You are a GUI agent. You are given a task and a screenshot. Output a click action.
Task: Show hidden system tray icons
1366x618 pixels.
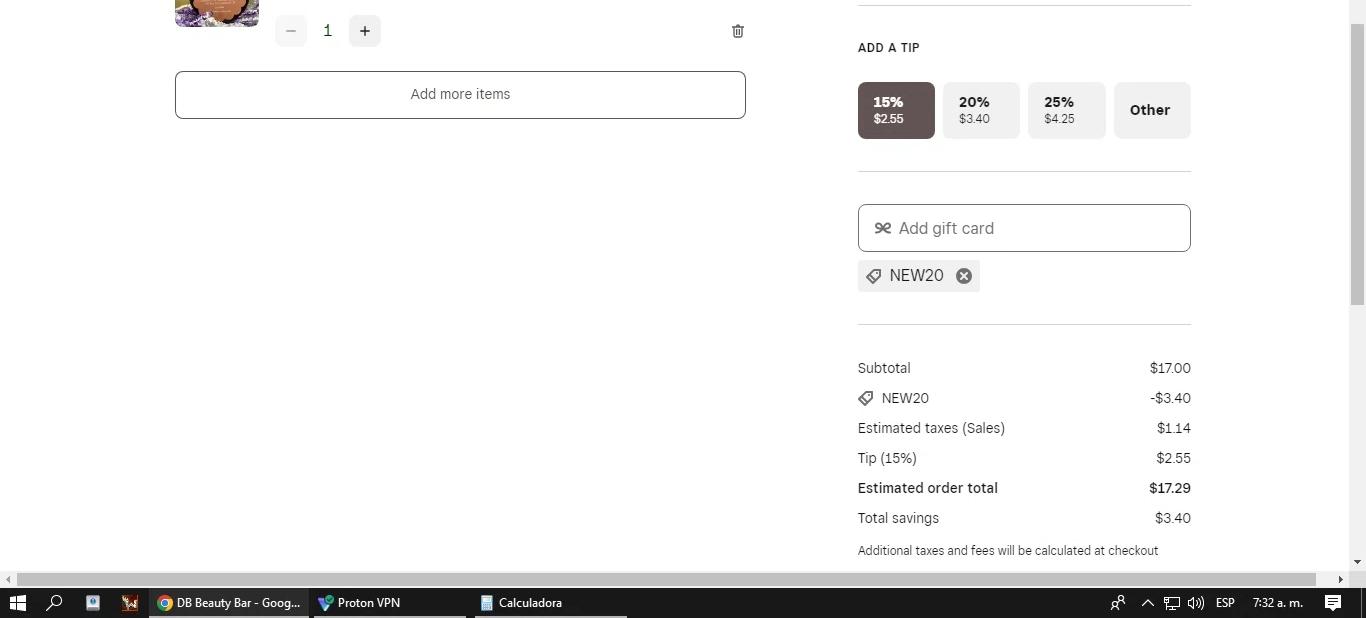1148,603
